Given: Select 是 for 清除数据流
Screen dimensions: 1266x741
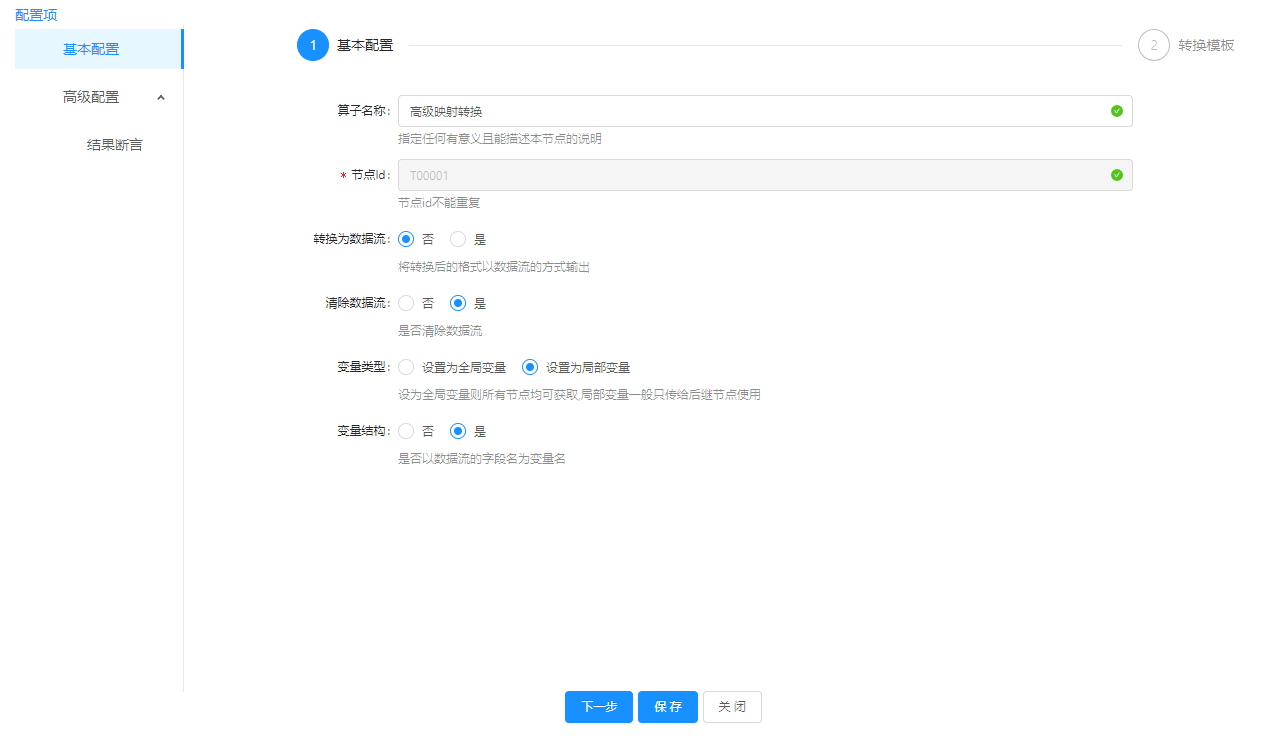Looking at the screenshot, I should tap(458, 303).
